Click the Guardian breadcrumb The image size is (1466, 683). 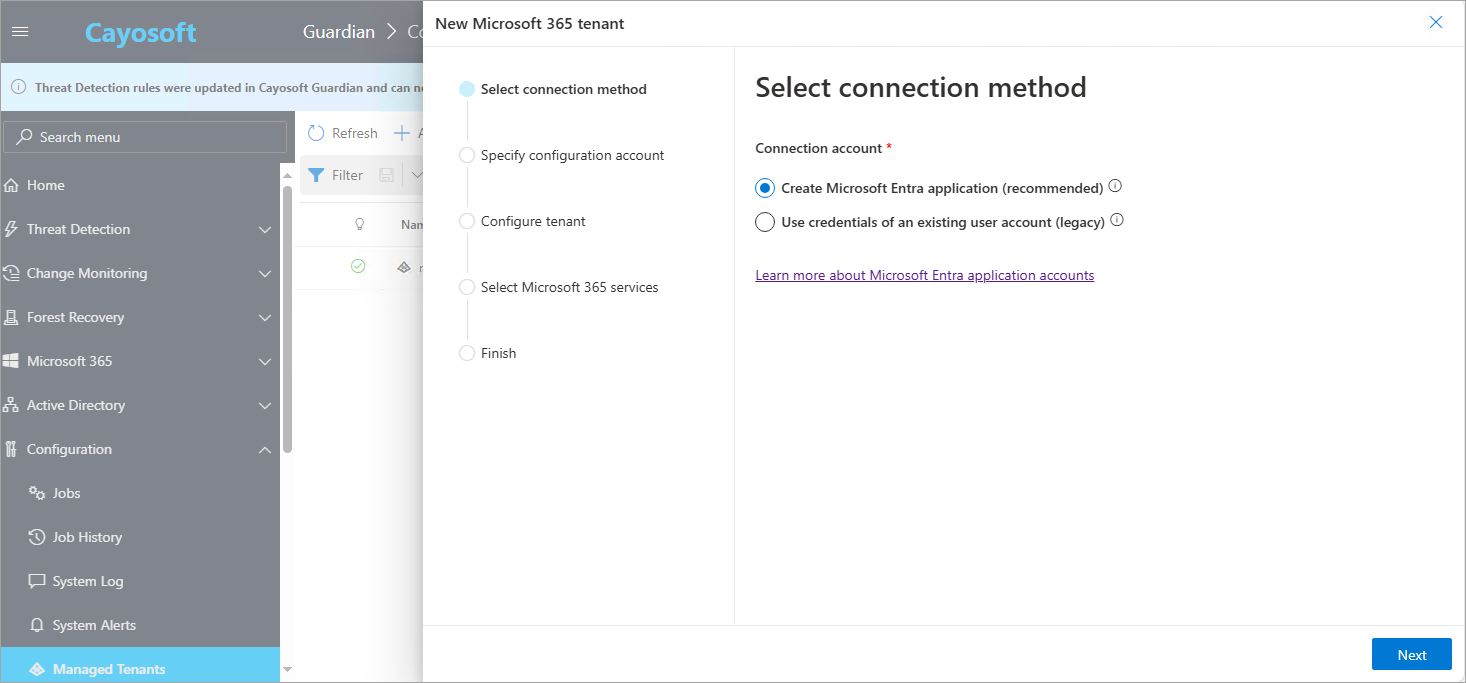click(x=339, y=31)
